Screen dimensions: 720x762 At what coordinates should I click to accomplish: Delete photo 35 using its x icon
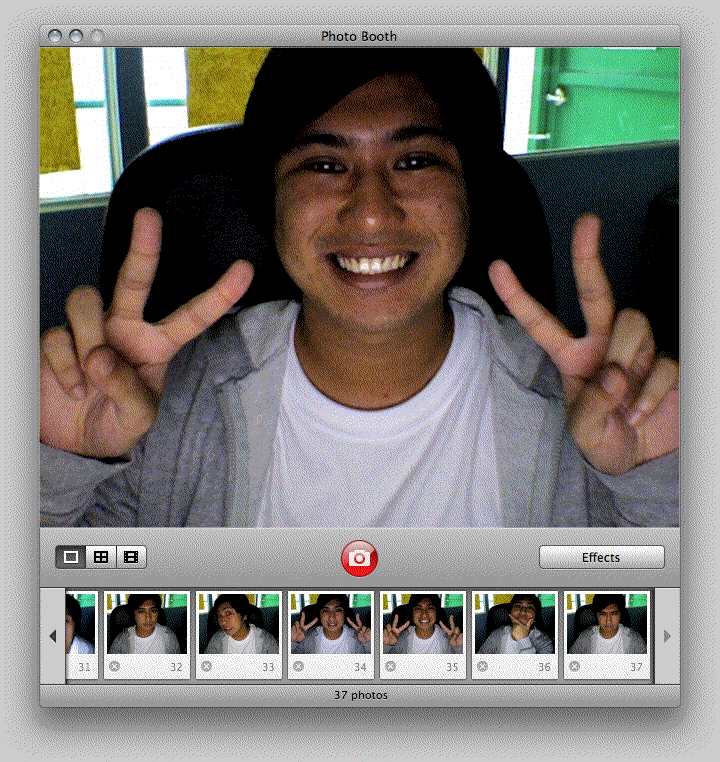click(x=390, y=666)
